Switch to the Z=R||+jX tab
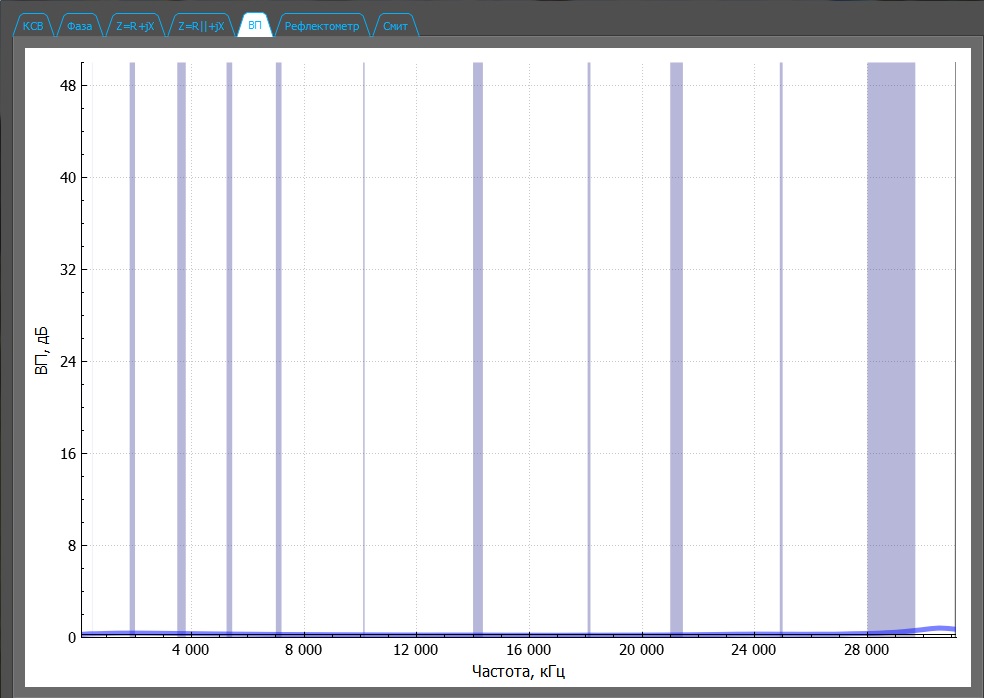 pyautogui.click(x=200, y=27)
